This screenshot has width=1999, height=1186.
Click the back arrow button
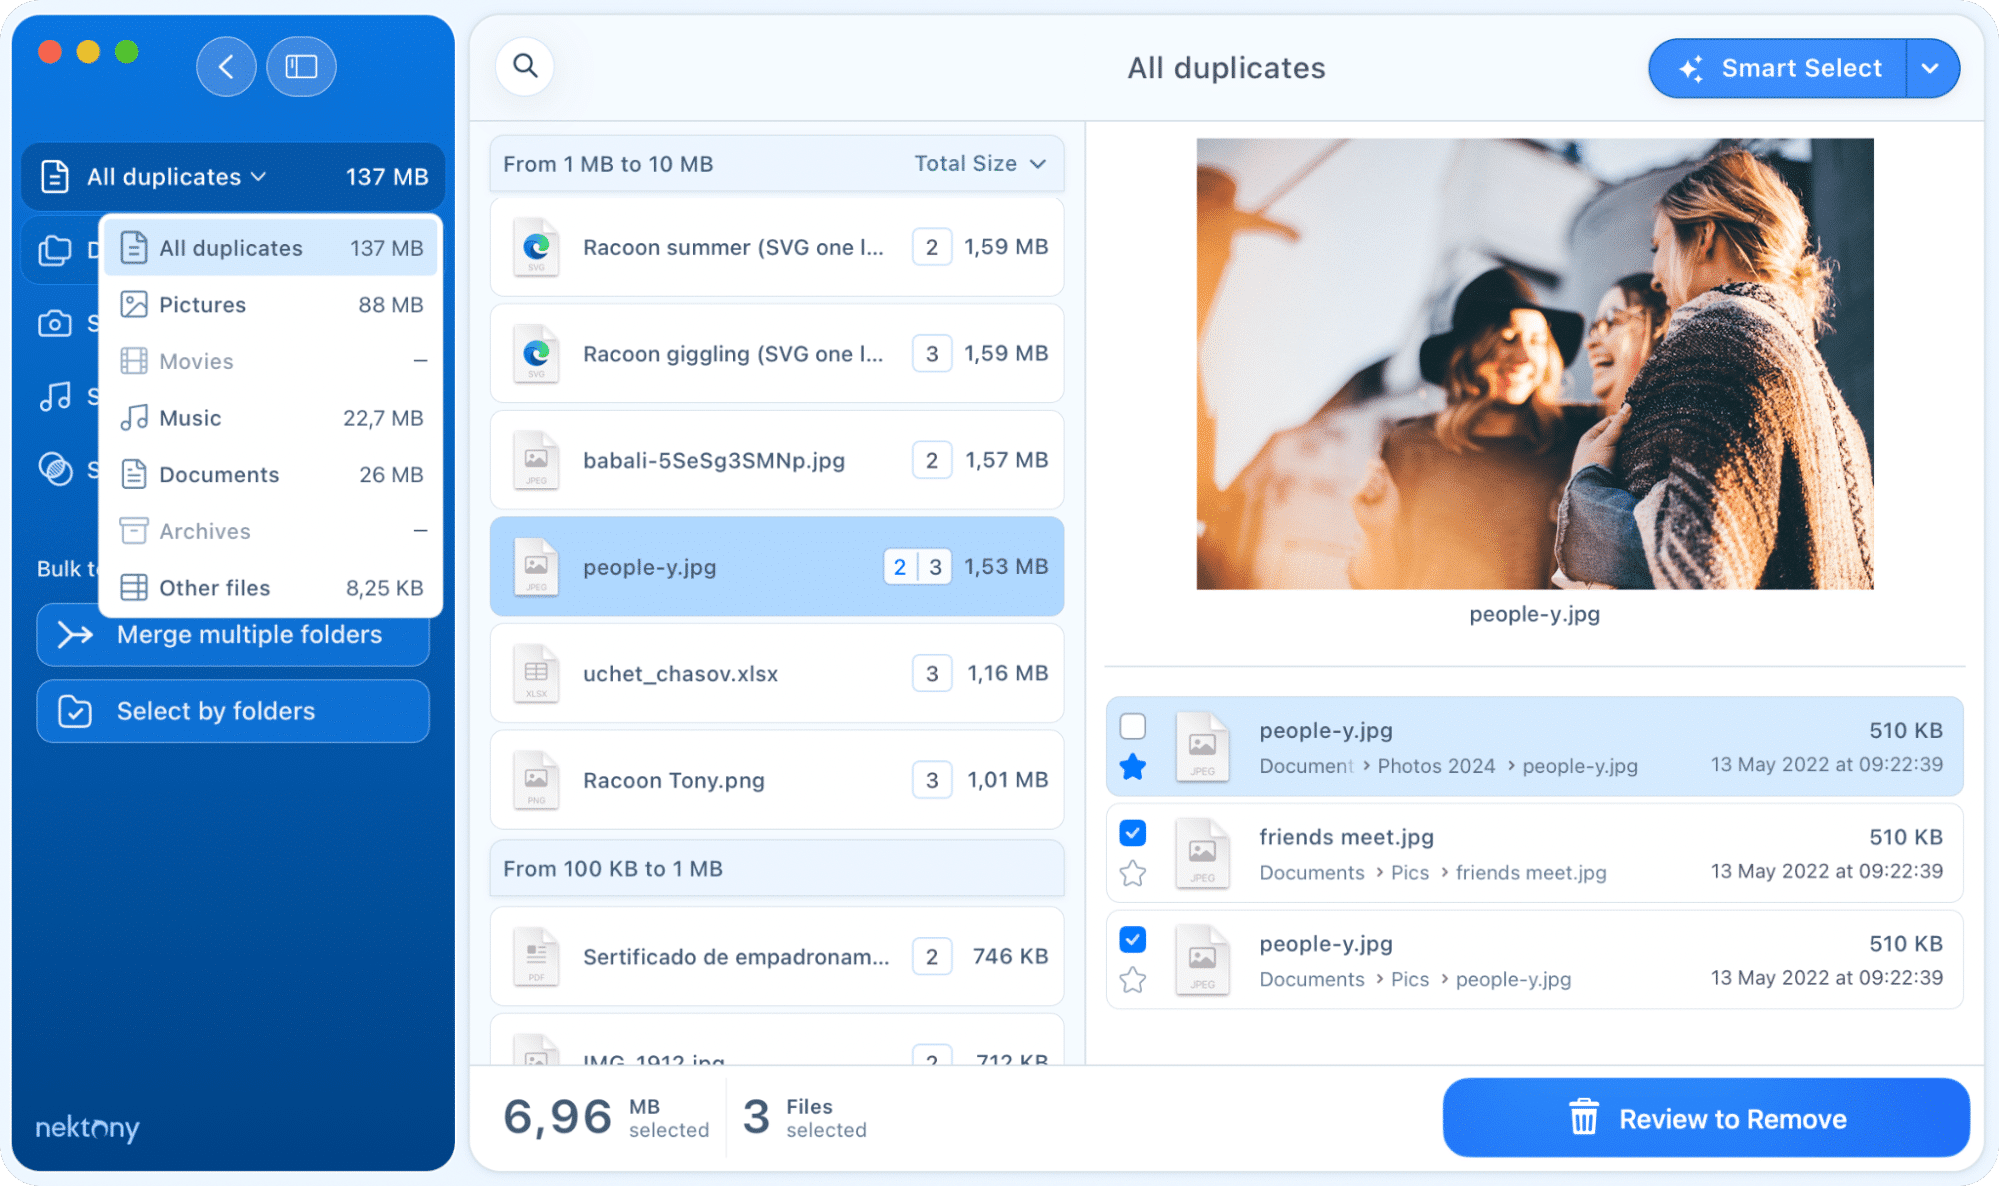coord(226,67)
